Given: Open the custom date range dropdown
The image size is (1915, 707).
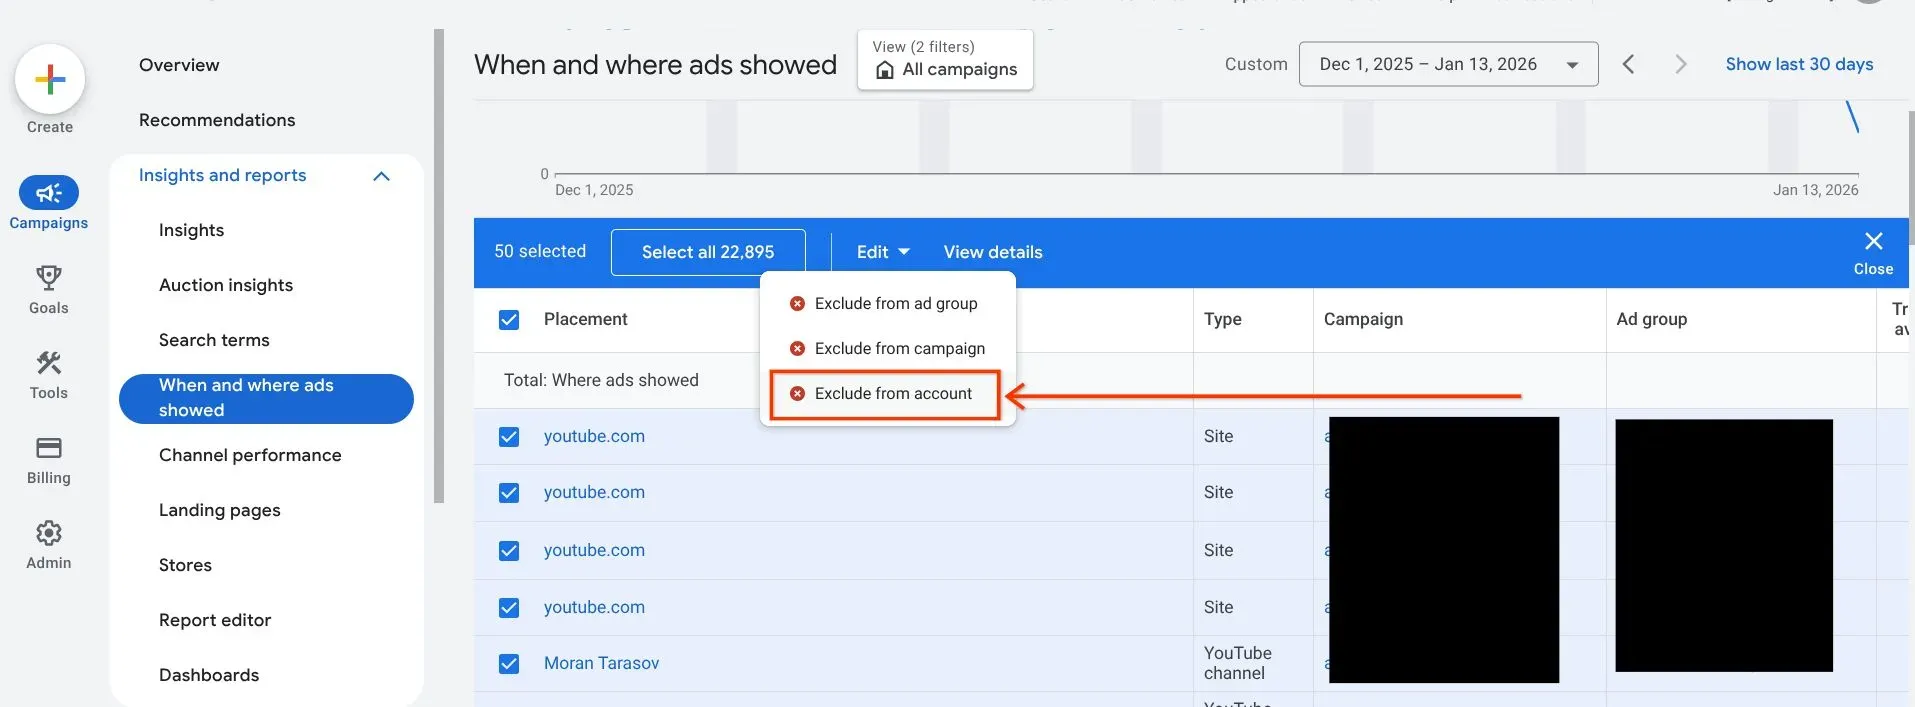Looking at the screenshot, I should tap(1448, 64).
